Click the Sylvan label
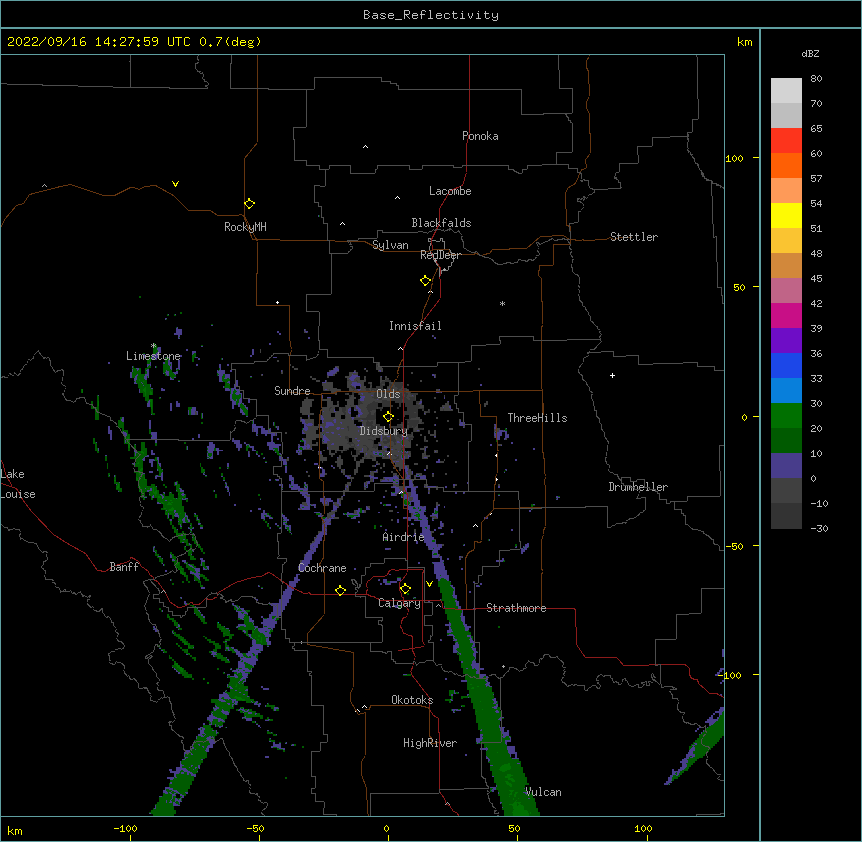862x842 pixels. (x=390, y=245)
